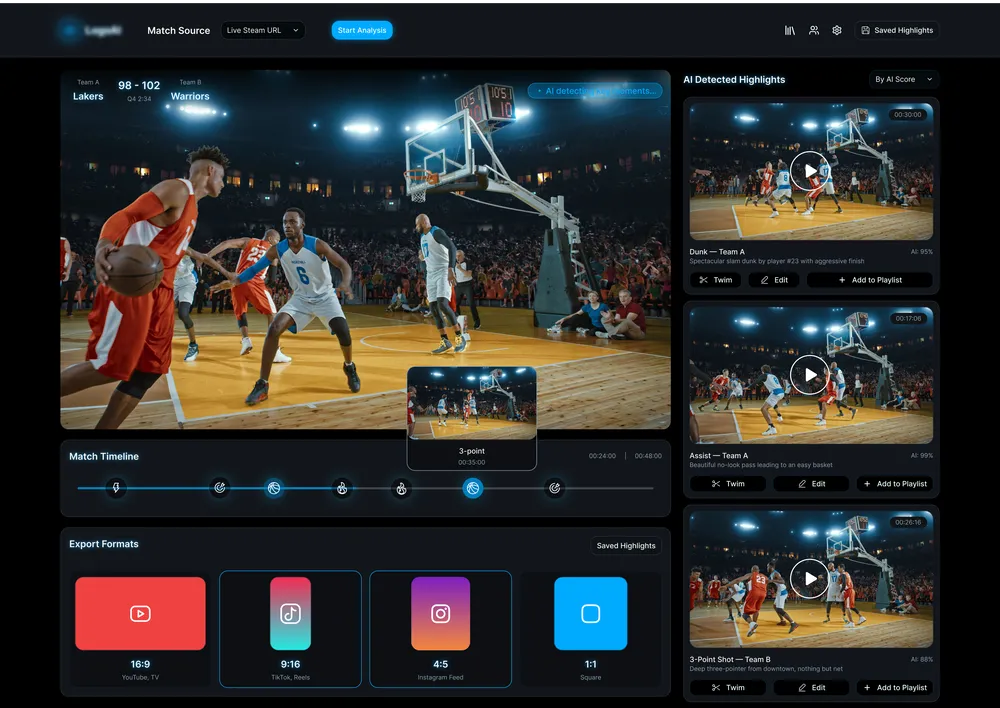1000x708 pixels.
Task: Open the library icon in the header
Action: (x=790, y=30)
